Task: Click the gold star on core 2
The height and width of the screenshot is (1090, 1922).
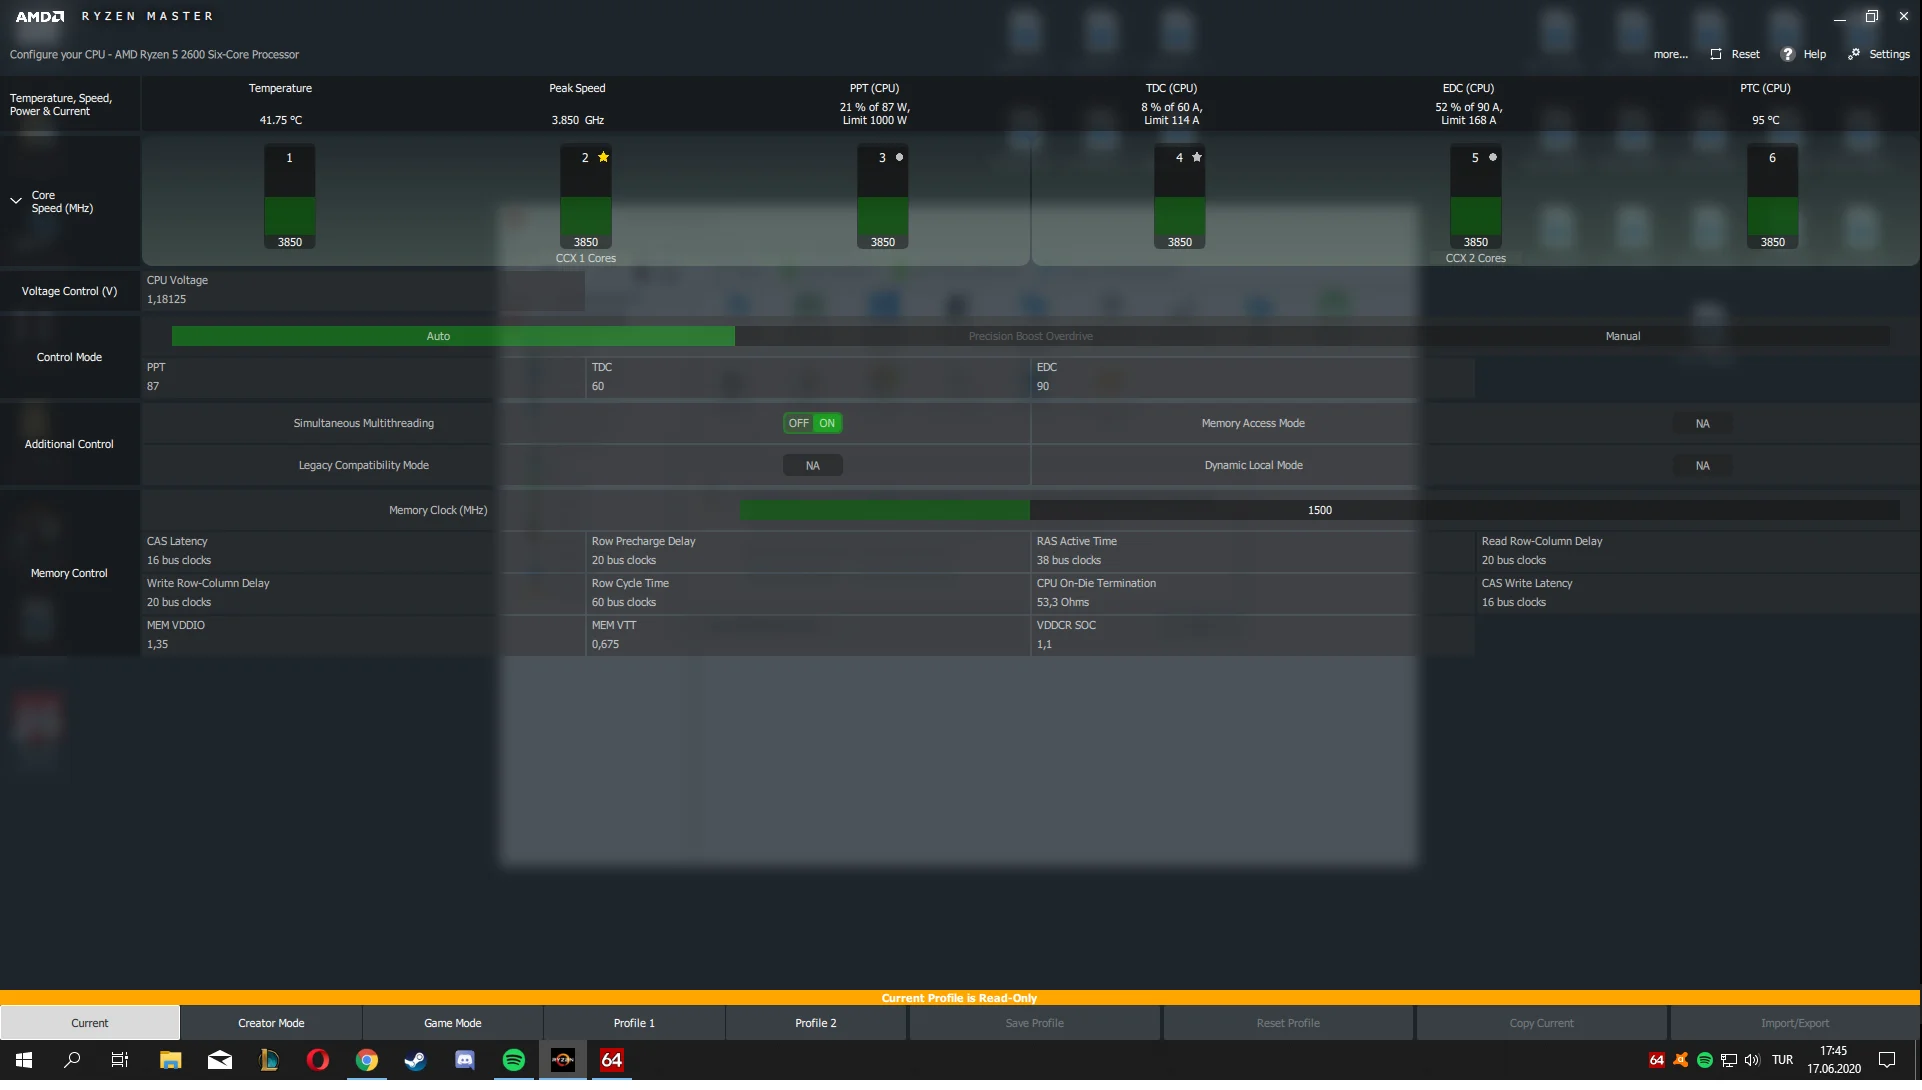Action: pos(603,157)
